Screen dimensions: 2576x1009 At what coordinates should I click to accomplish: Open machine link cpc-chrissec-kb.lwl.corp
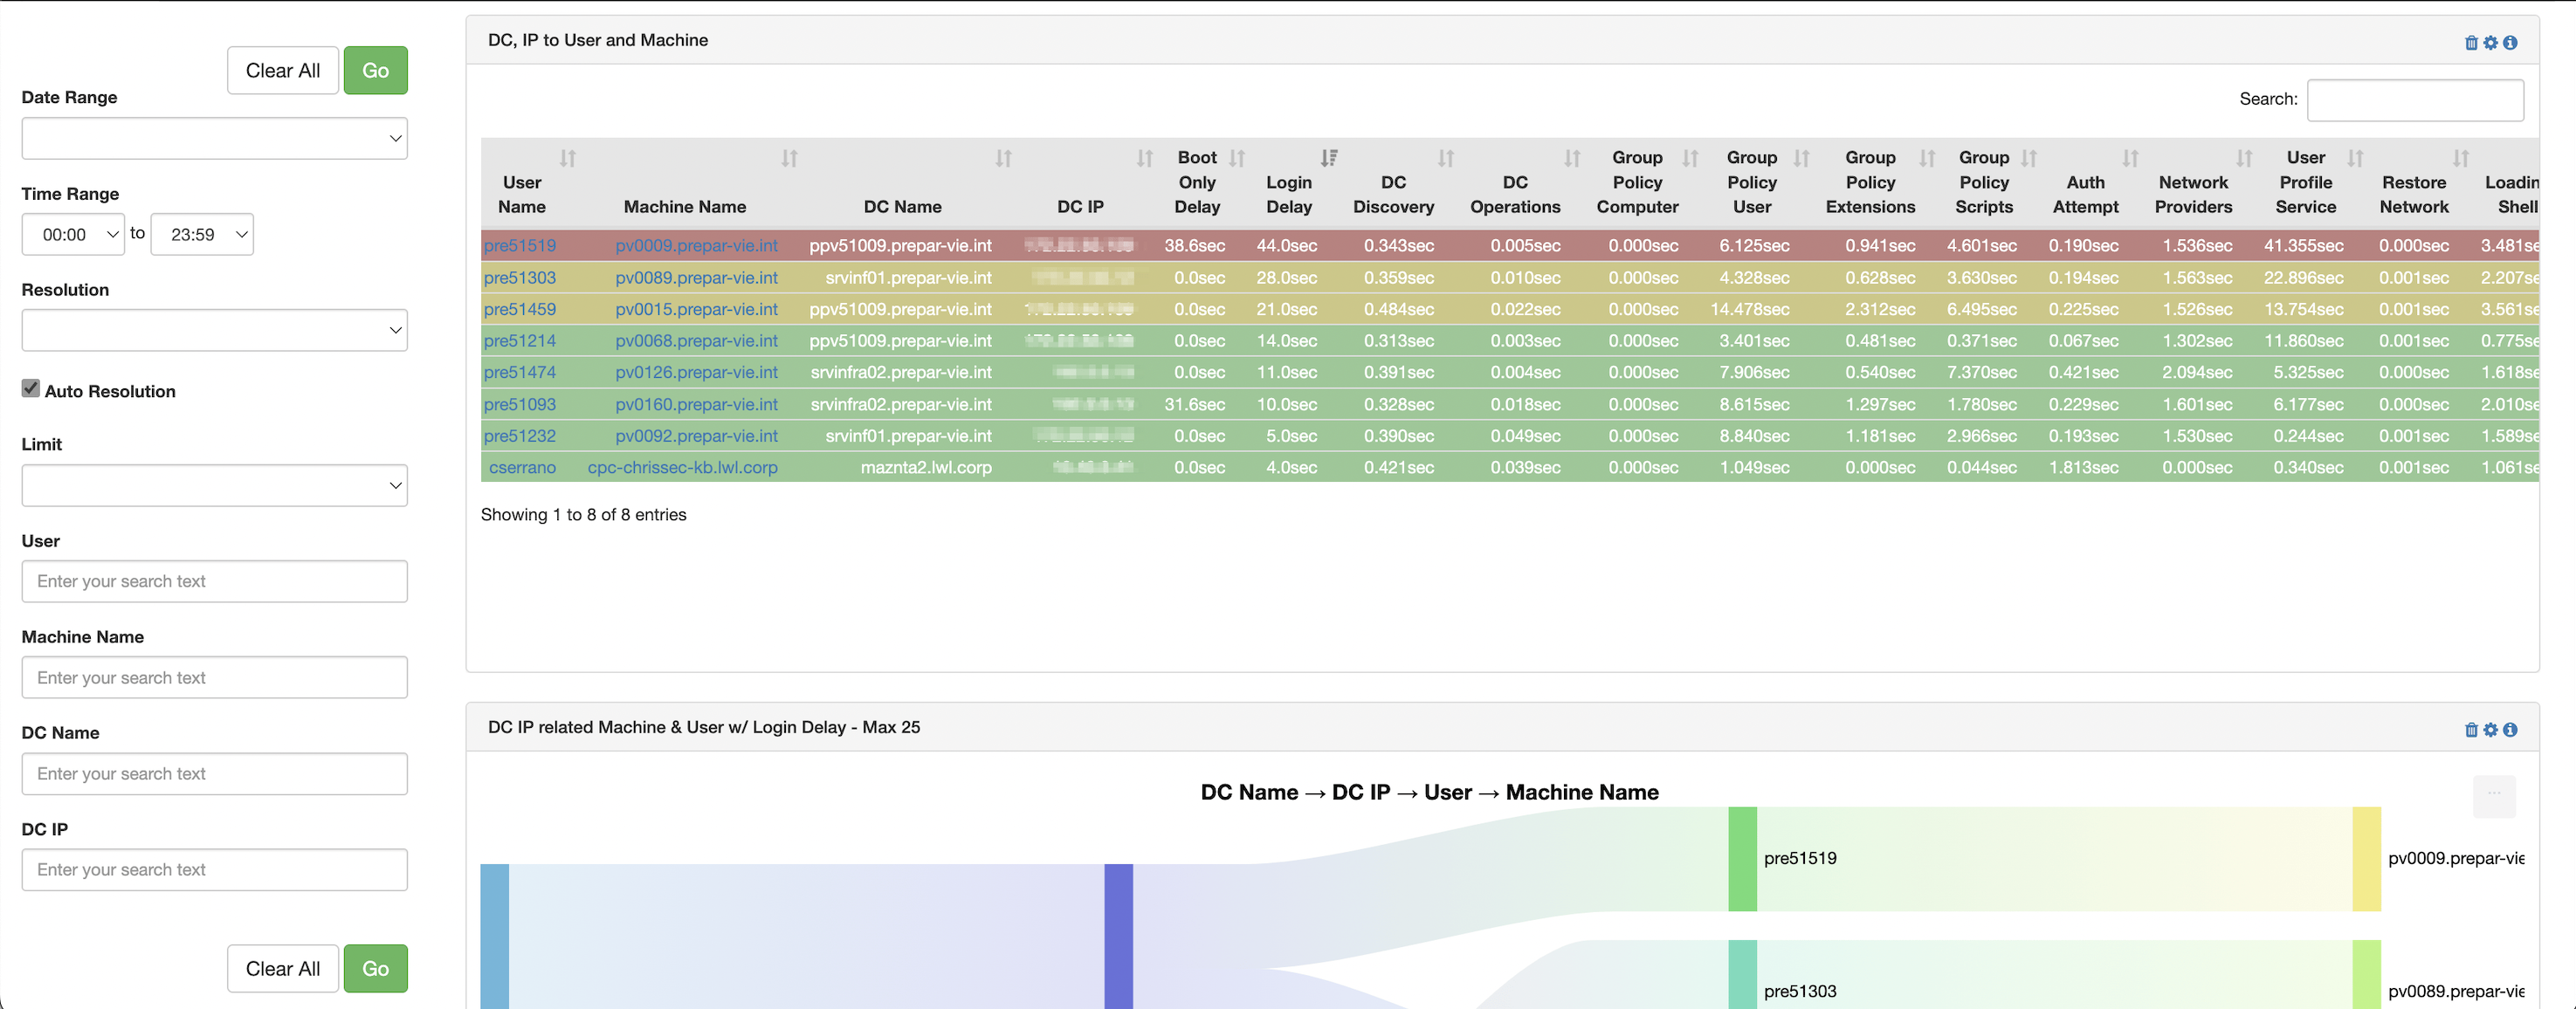click(682, 467)
